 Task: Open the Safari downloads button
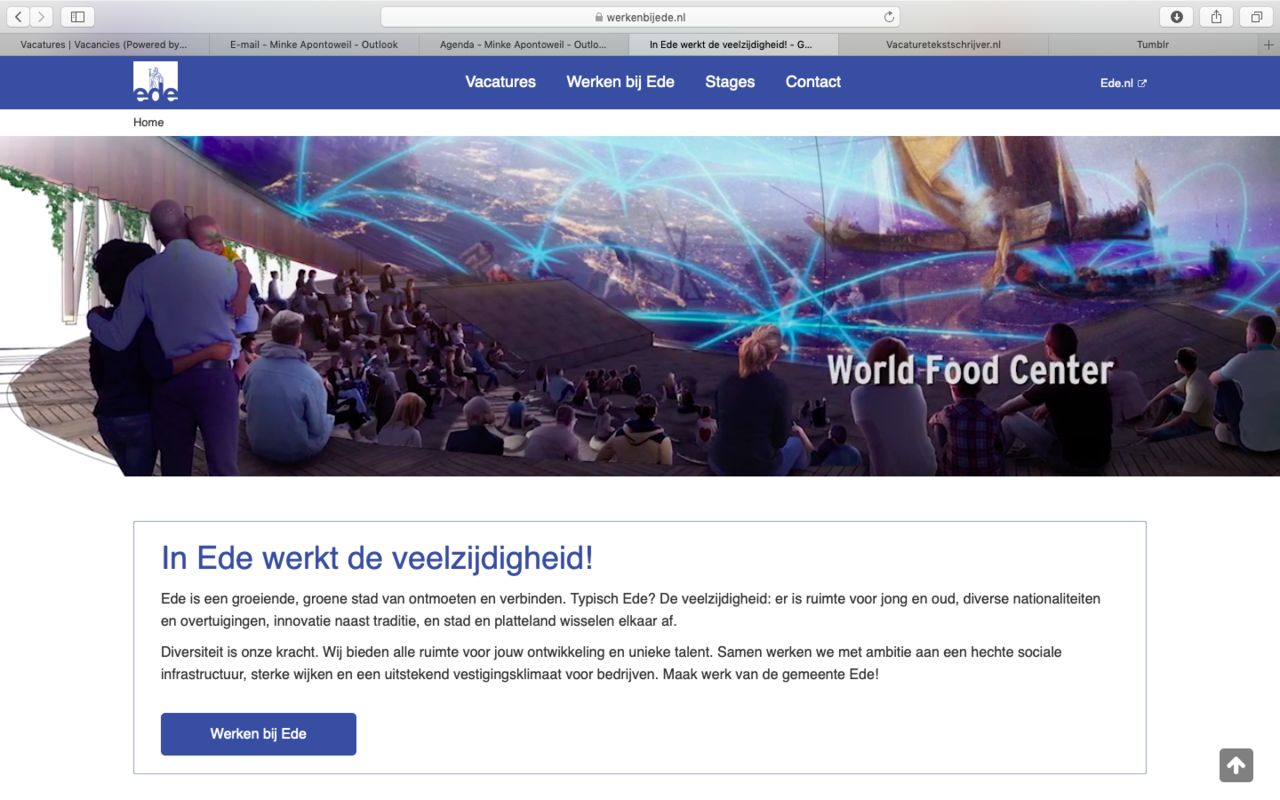pyautogui.click(x=1176, y=17)
